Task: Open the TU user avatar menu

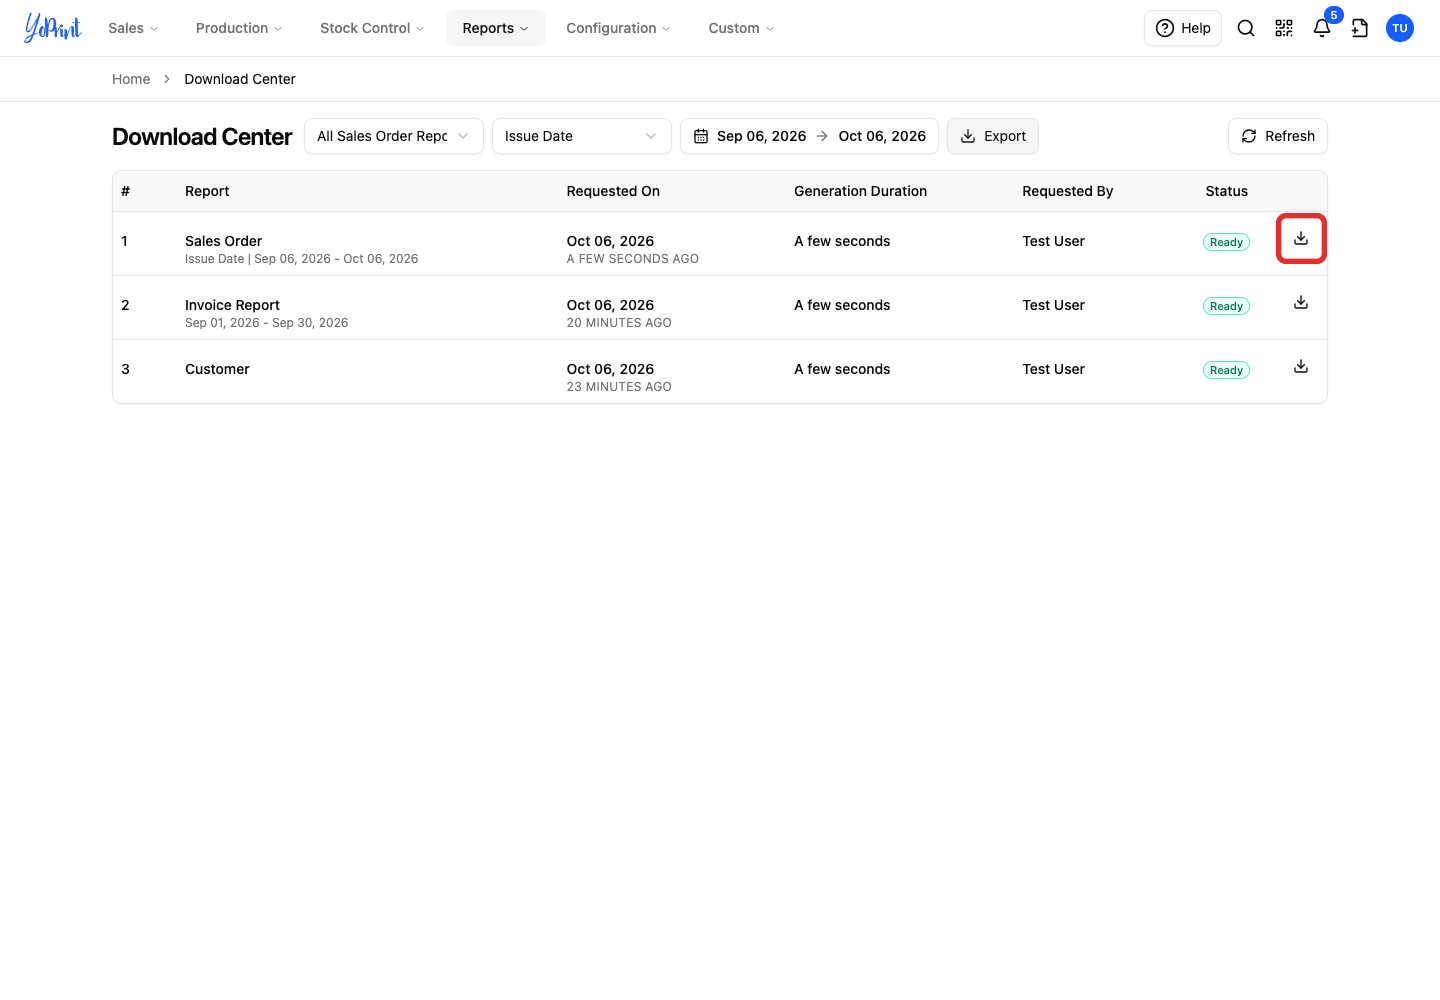Action: tap(1400, 28)
